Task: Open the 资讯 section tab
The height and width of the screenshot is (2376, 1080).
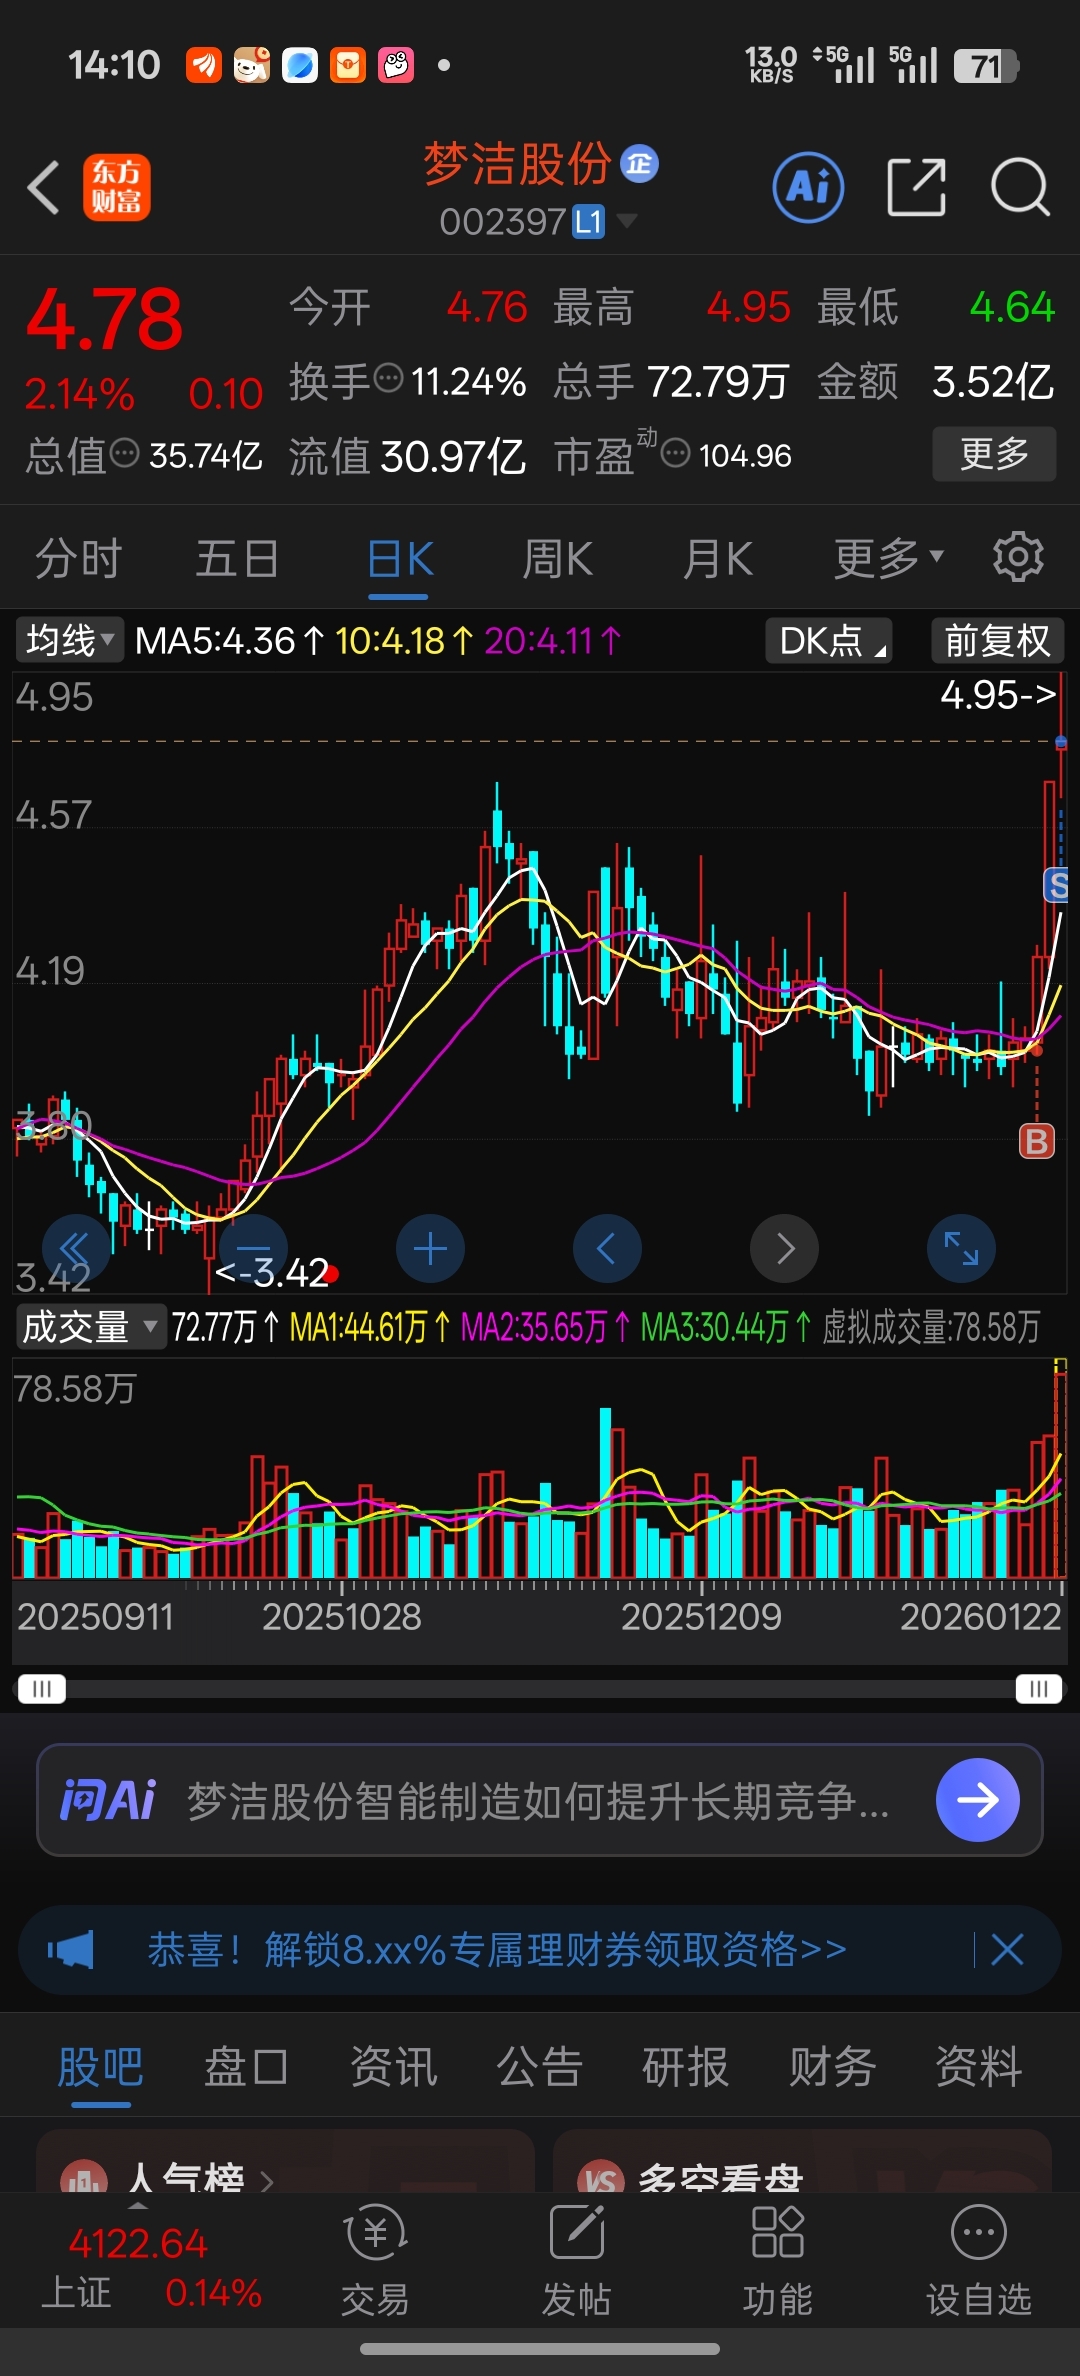Action: coord(393,2066)
